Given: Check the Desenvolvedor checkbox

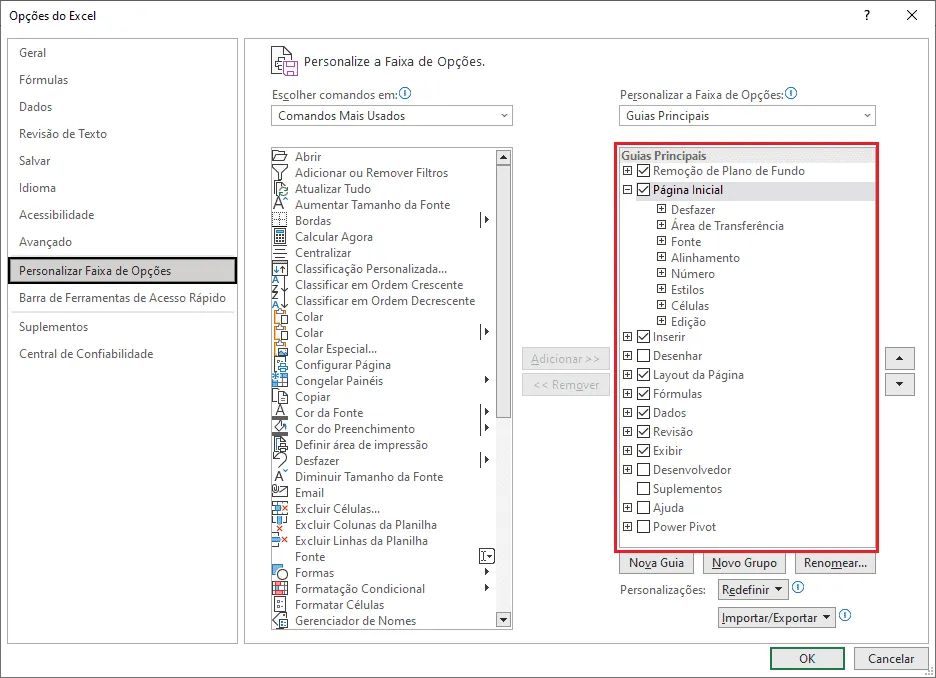Looking at the screenshot, I should [x=643, y=470].
